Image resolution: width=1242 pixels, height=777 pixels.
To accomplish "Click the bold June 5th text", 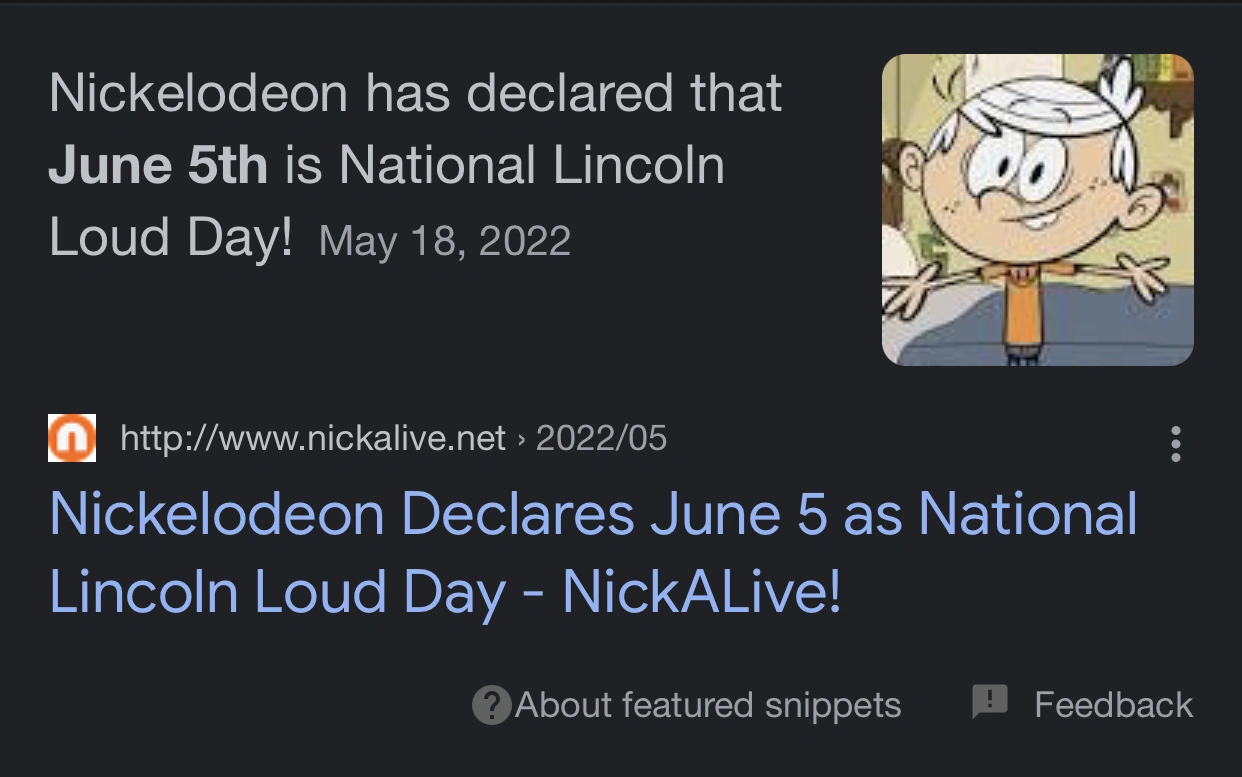I will coord(158,165).
